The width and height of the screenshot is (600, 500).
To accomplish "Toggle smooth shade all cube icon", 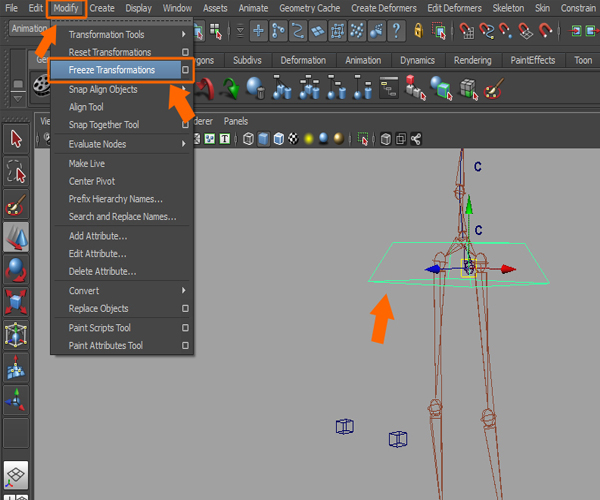I will coord(263,139).
